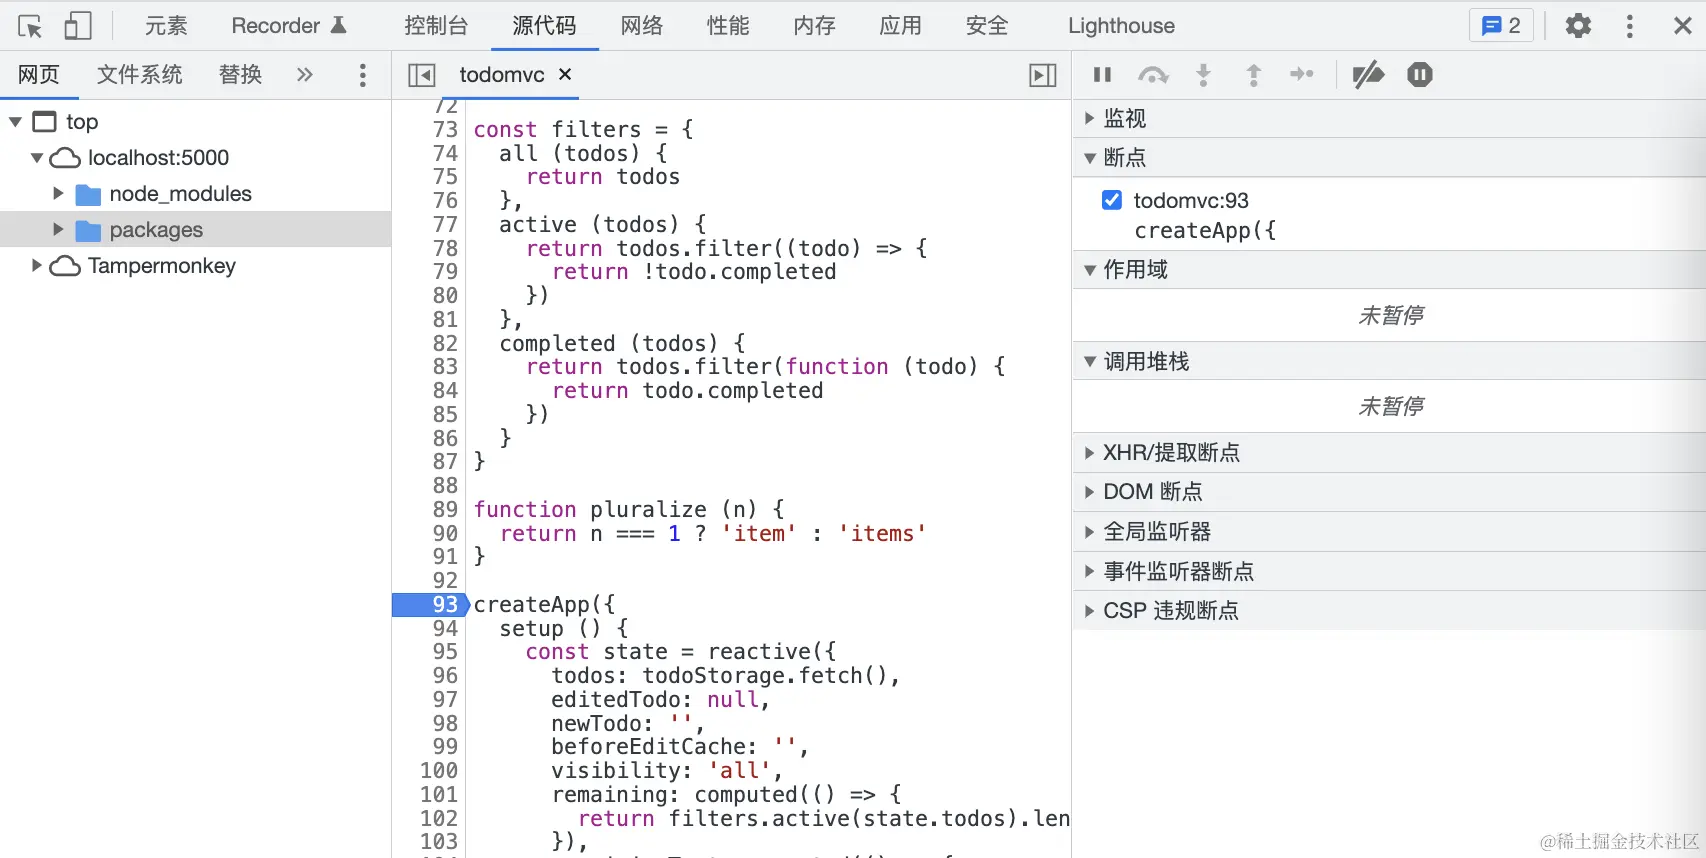
Task: Expand the node_modules folder arrow
Action: tap(58, 194)
